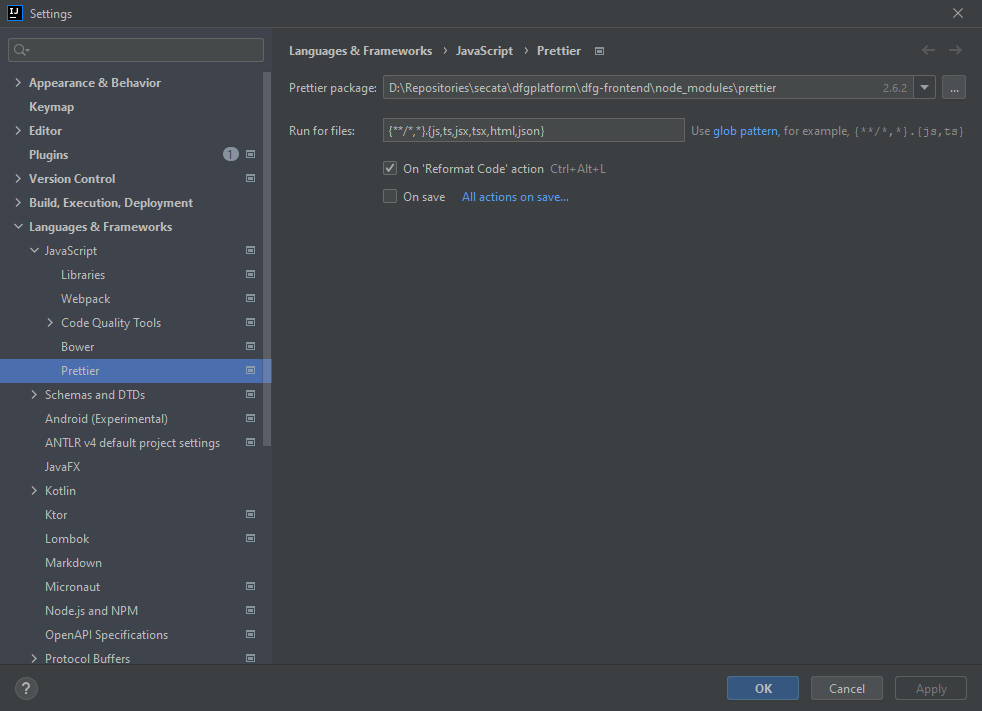Select Node.js and NPM settings item
This screenshot has height=711, width=982.
pos(91,611)
